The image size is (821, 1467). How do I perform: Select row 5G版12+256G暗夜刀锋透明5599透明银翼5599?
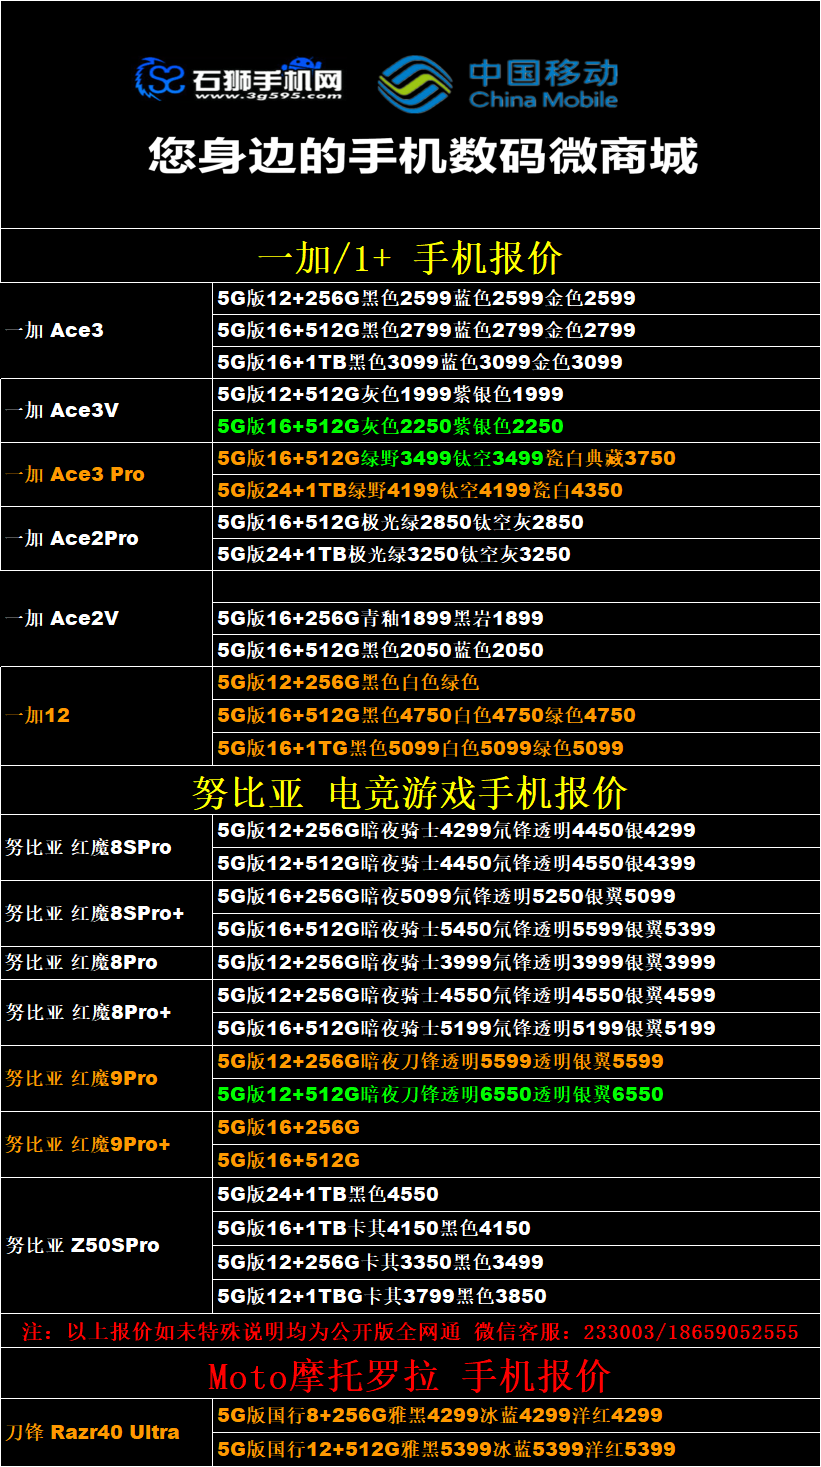pyautogui.click(x=516, y=1061)
